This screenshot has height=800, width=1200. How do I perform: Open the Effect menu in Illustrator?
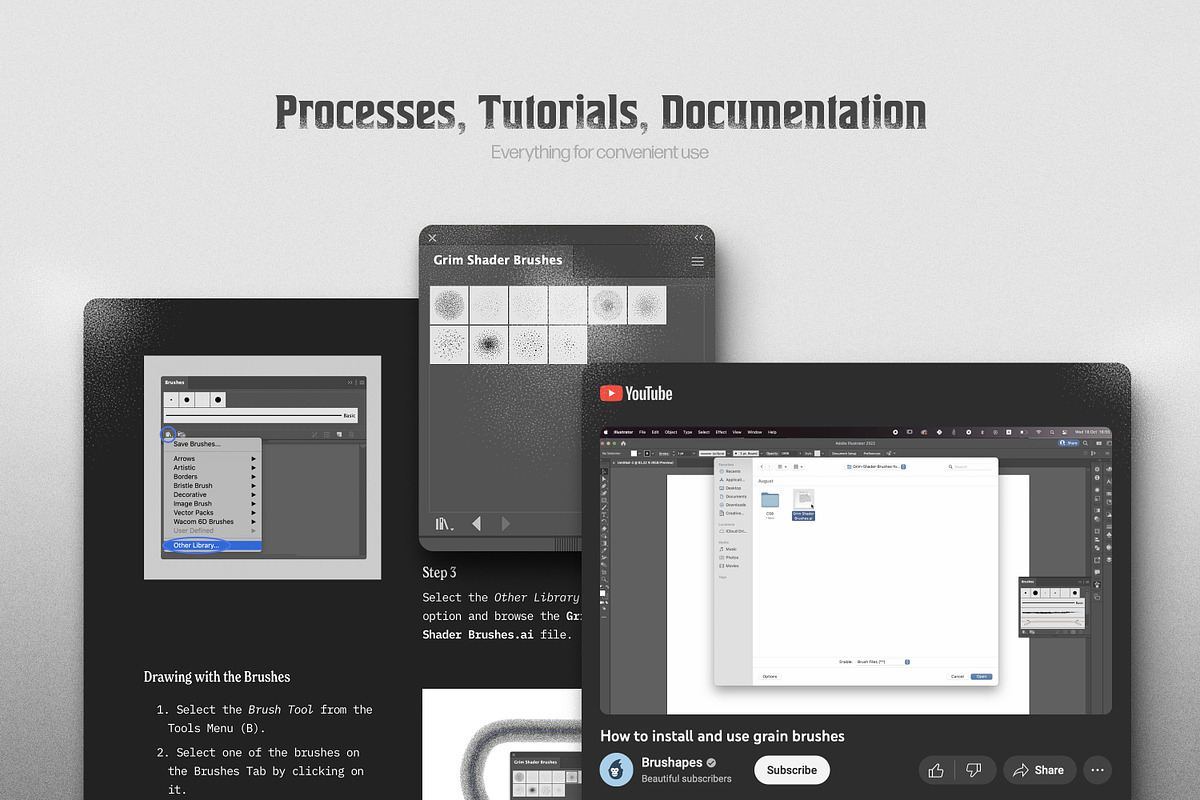pos(721,432)
